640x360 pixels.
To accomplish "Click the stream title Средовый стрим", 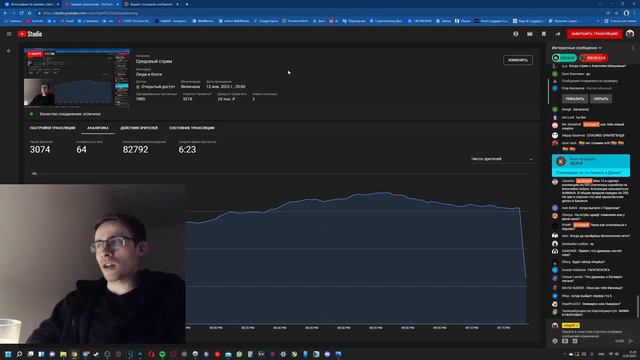I will (154, 61).
